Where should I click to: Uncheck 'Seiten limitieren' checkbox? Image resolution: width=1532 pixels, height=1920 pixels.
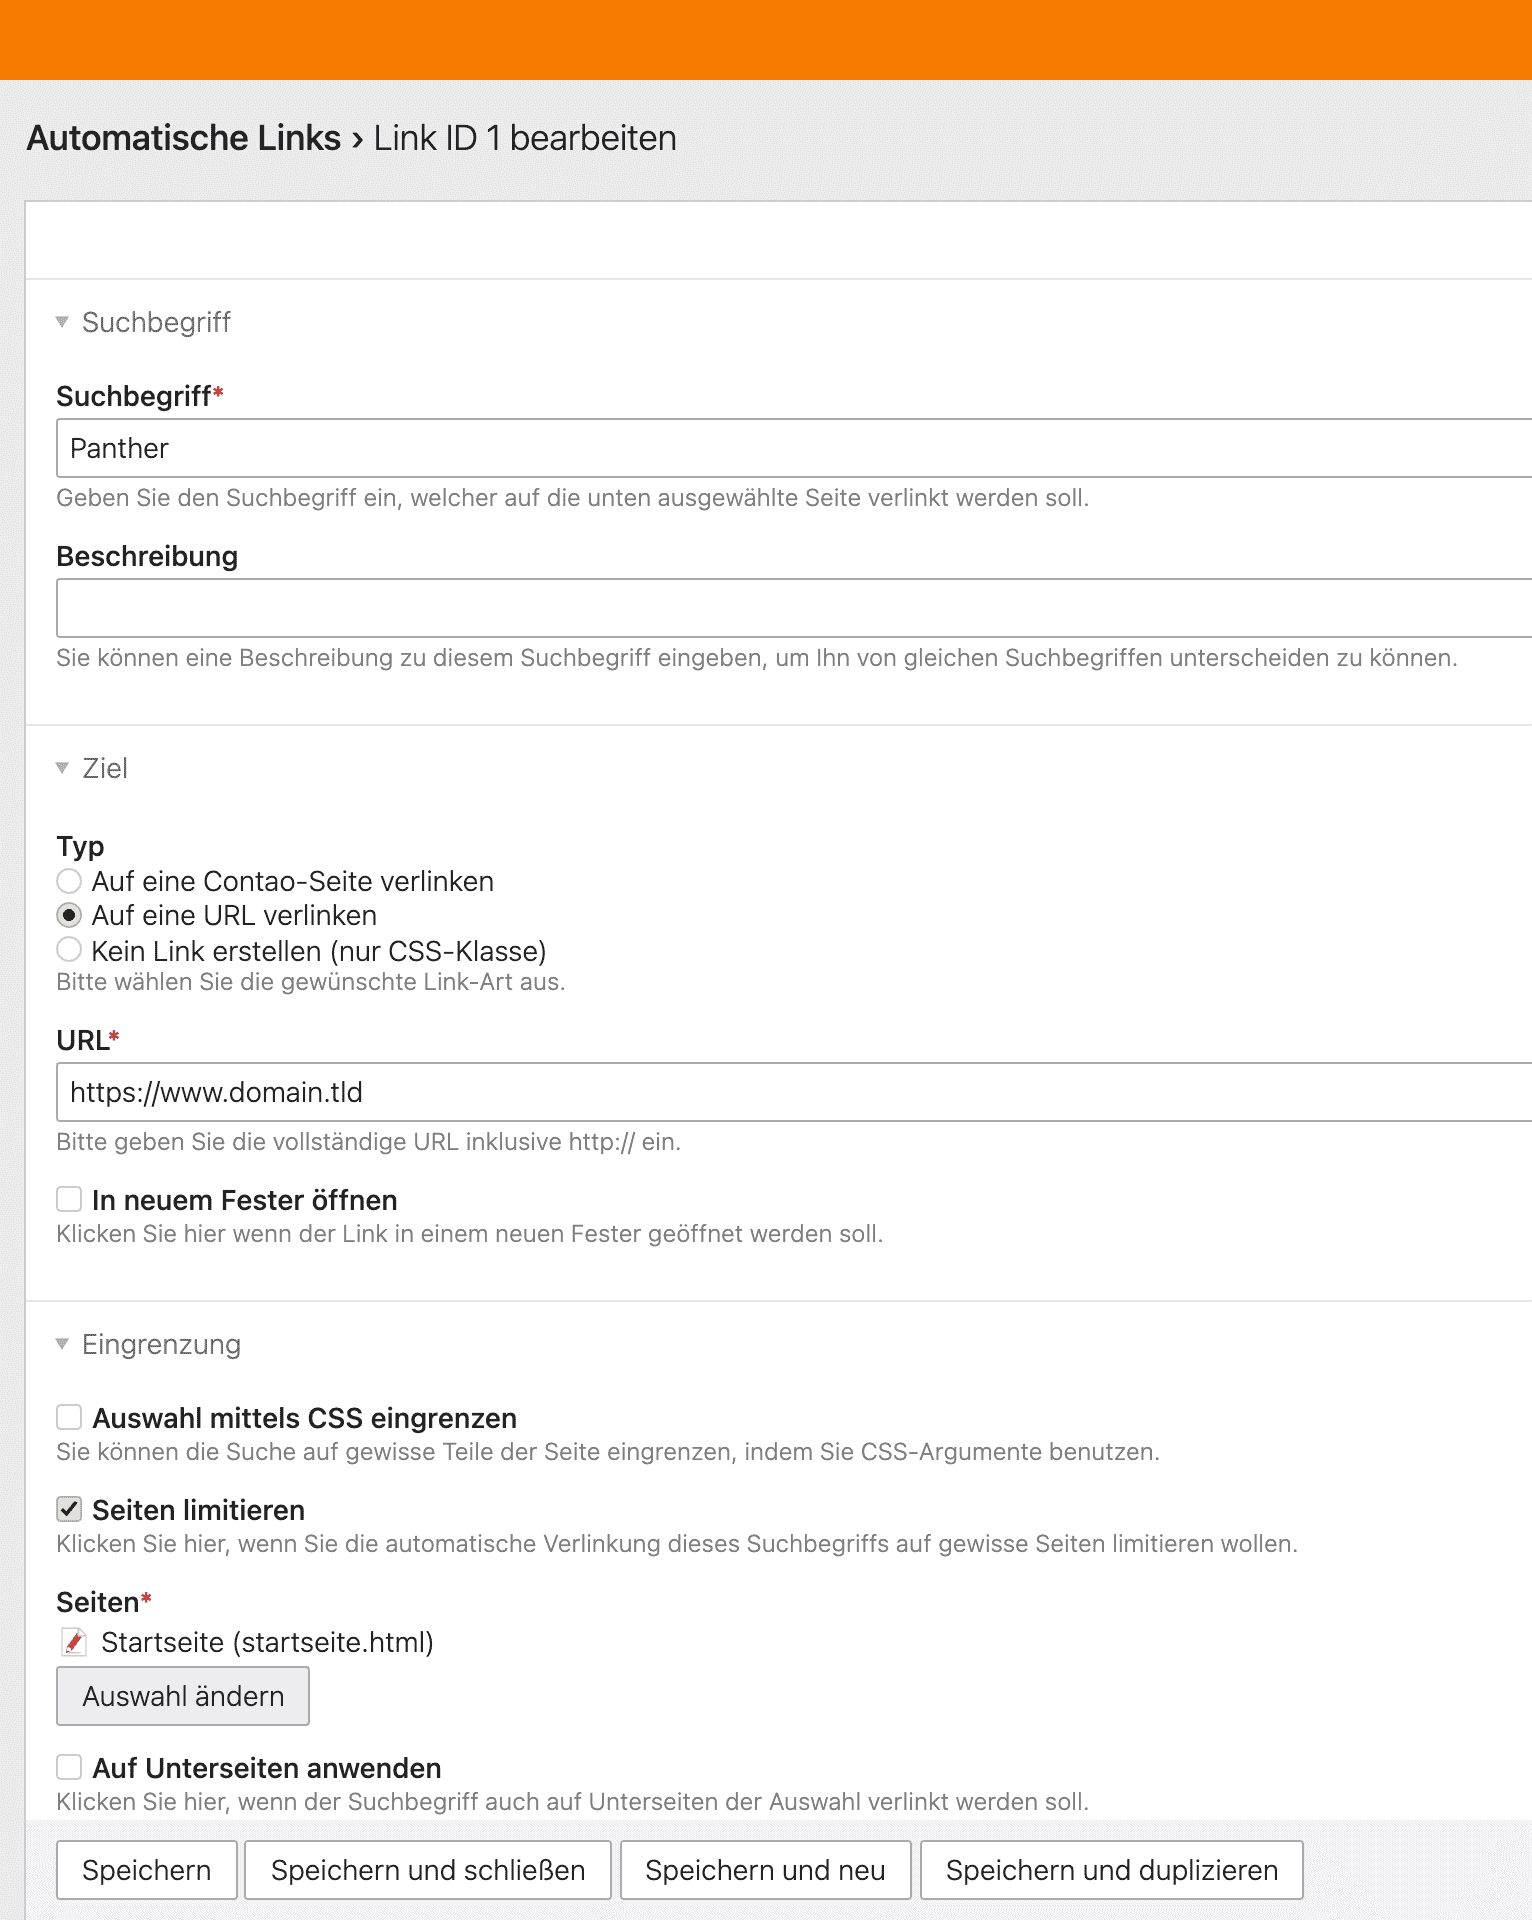pyautogui.click(x=69, y=1509)
